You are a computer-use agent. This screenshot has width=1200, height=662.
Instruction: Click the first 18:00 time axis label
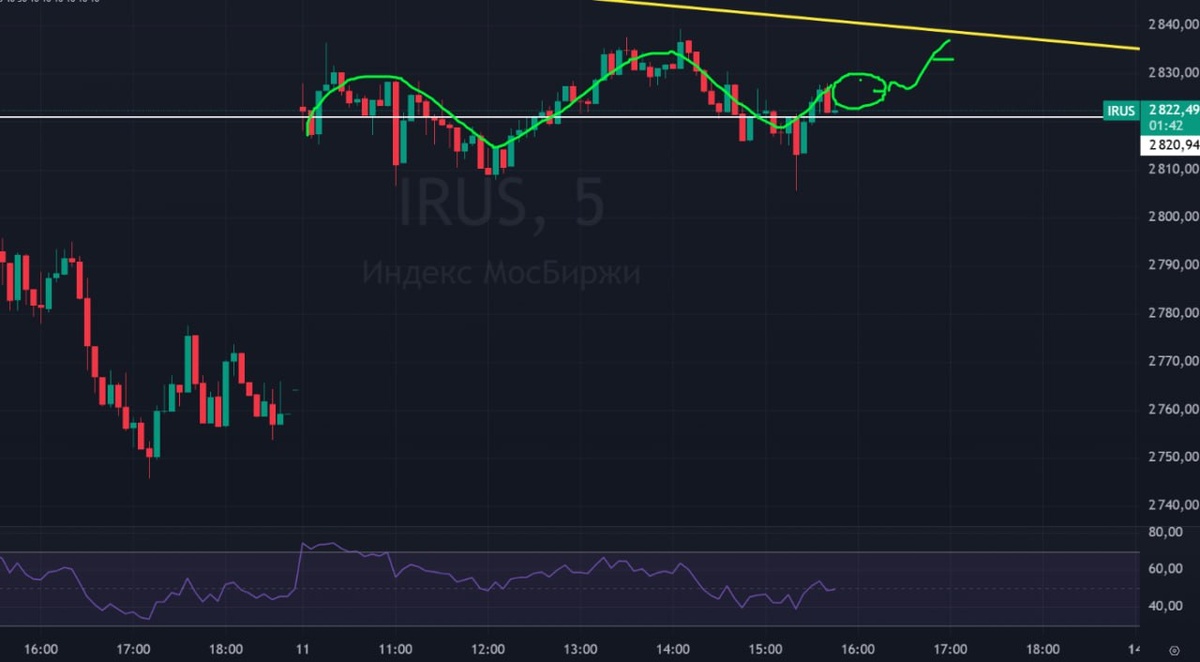tap(226, 649)
